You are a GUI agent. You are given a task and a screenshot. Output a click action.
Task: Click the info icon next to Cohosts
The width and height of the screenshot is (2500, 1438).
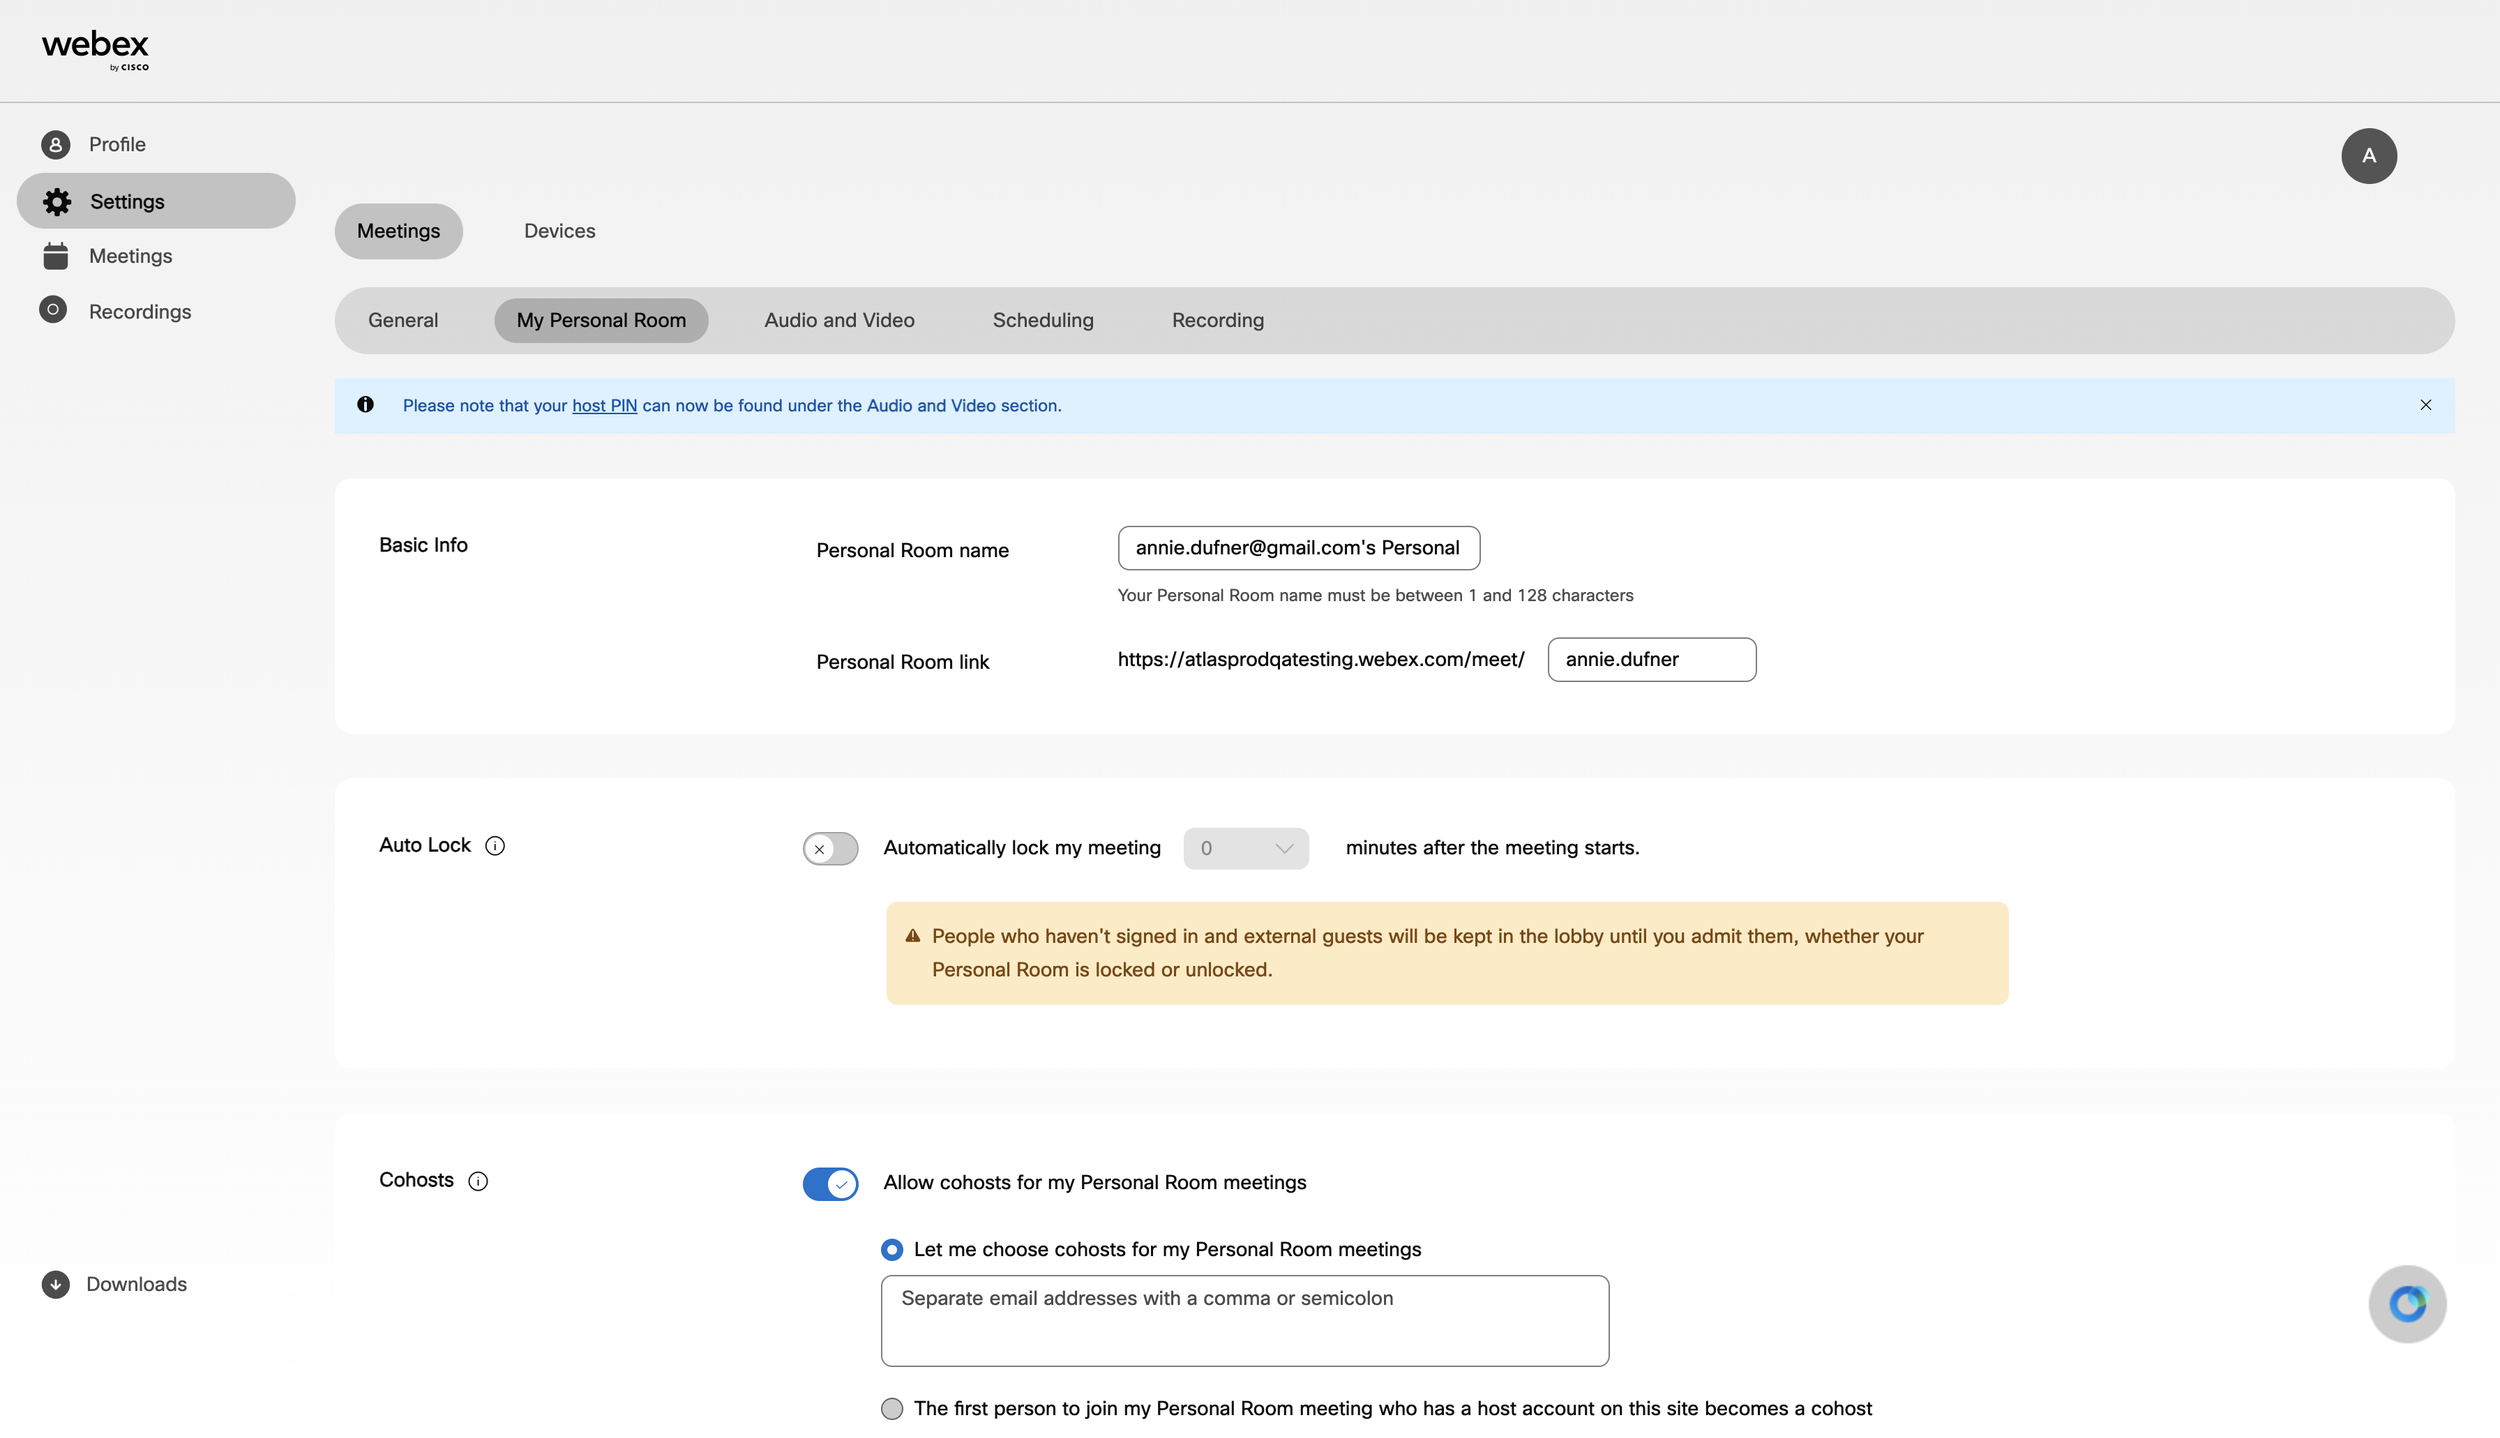pyautogui.click(x=478, y=1181)
